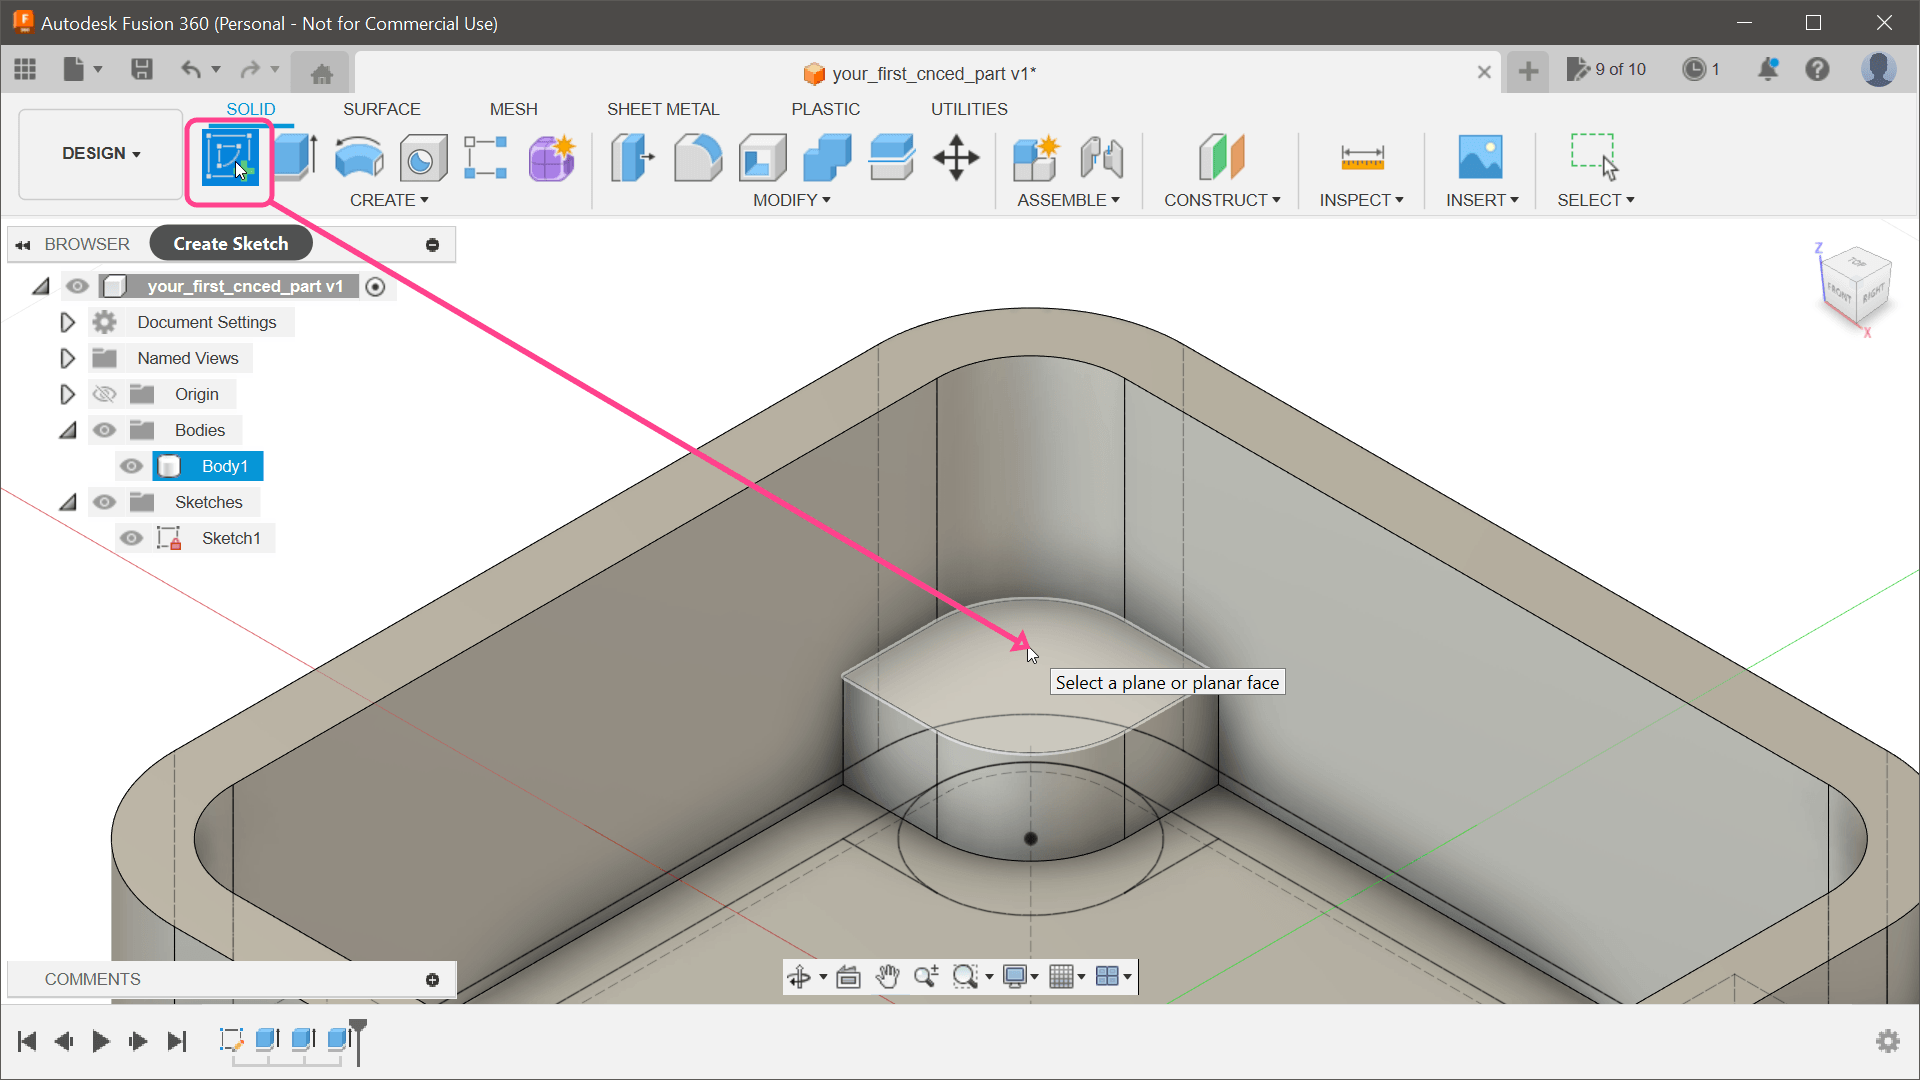Screen dimensions: 1920x1080
Task: Switch to the PLASTIC tab
Action: point(825,109)
